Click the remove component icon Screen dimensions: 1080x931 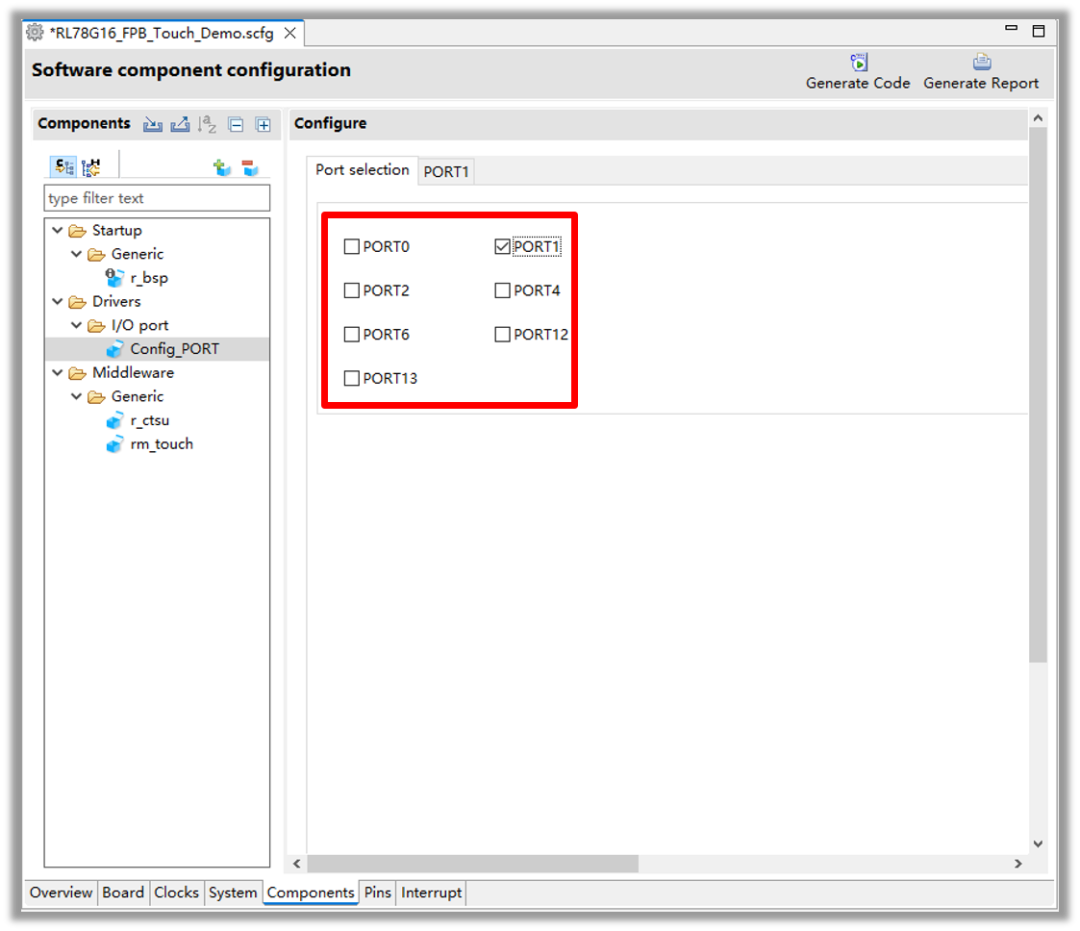[250, 168]
